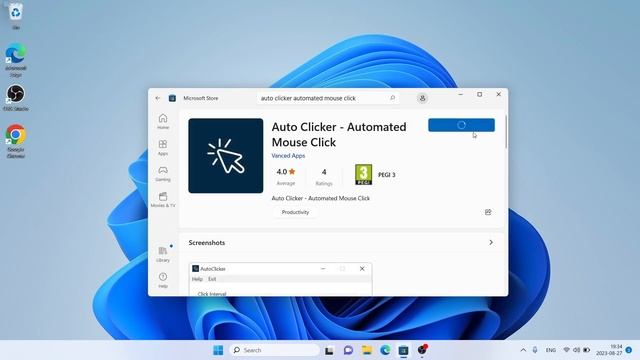
Task: Open Gaming section in Store sidebar
Action: pos(163,173)
